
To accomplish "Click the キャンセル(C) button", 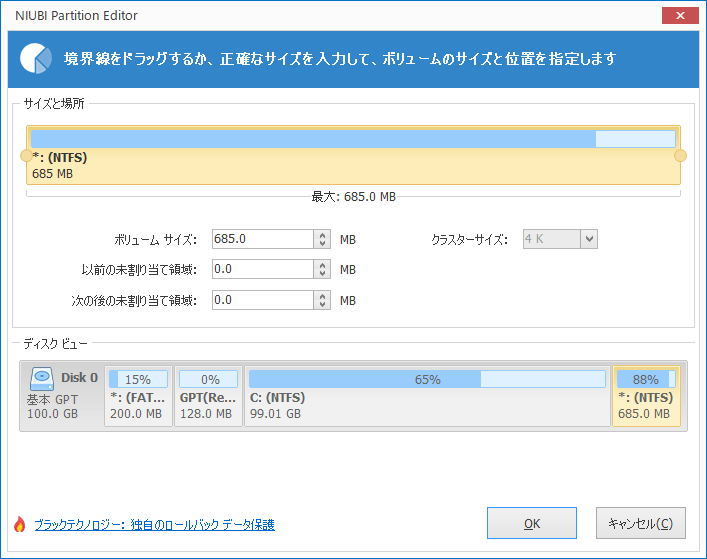I will [x=641, y=523].
